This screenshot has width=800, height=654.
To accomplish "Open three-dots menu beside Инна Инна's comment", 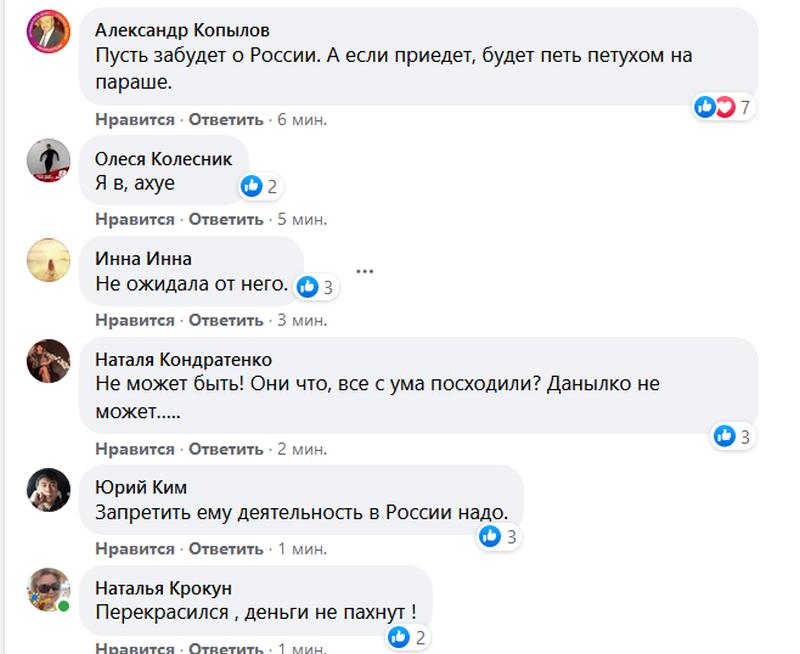I will [x=365, y=270].
